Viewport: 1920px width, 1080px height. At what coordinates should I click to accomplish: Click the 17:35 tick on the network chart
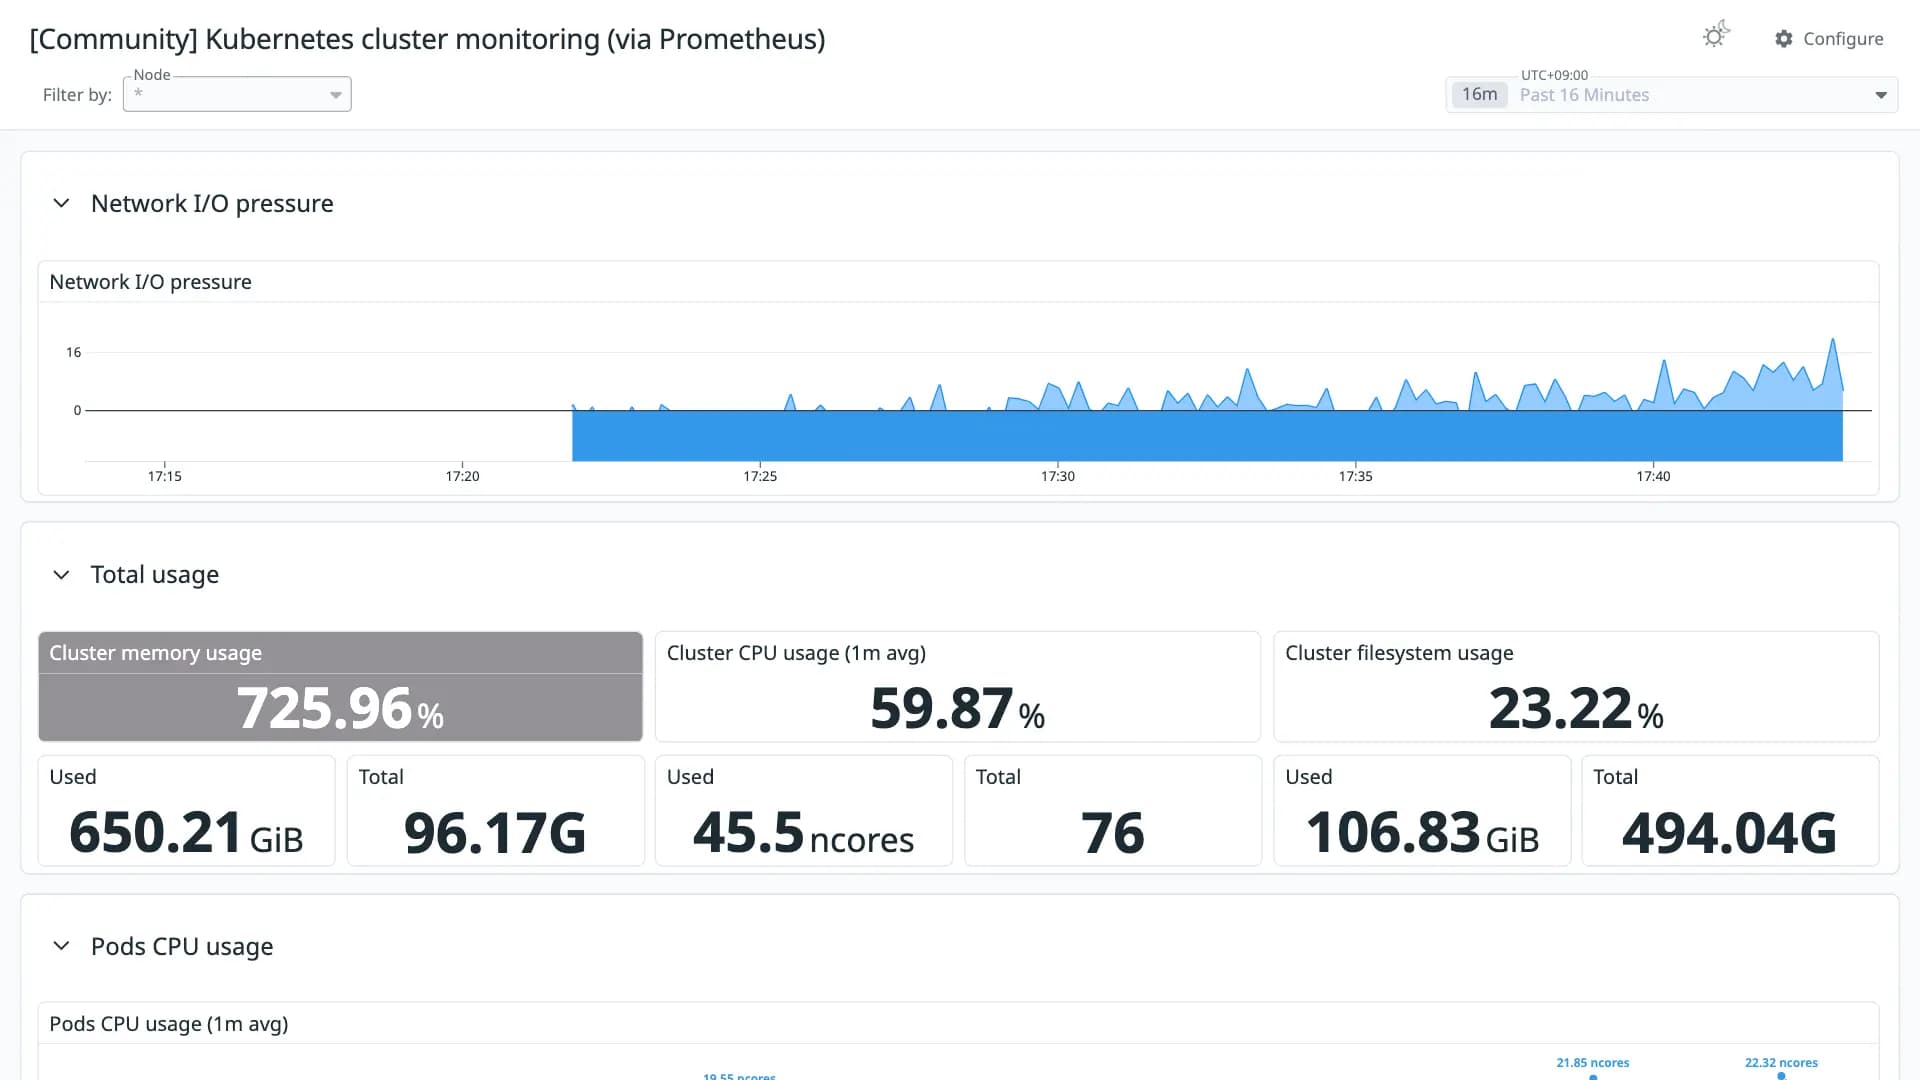[1355, 476]
